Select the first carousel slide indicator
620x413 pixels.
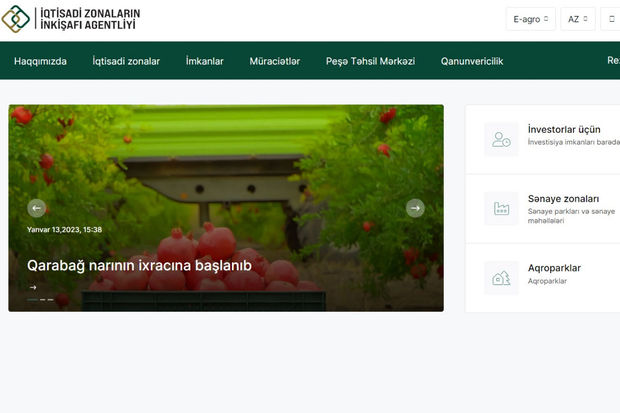[x=32, y=300]
